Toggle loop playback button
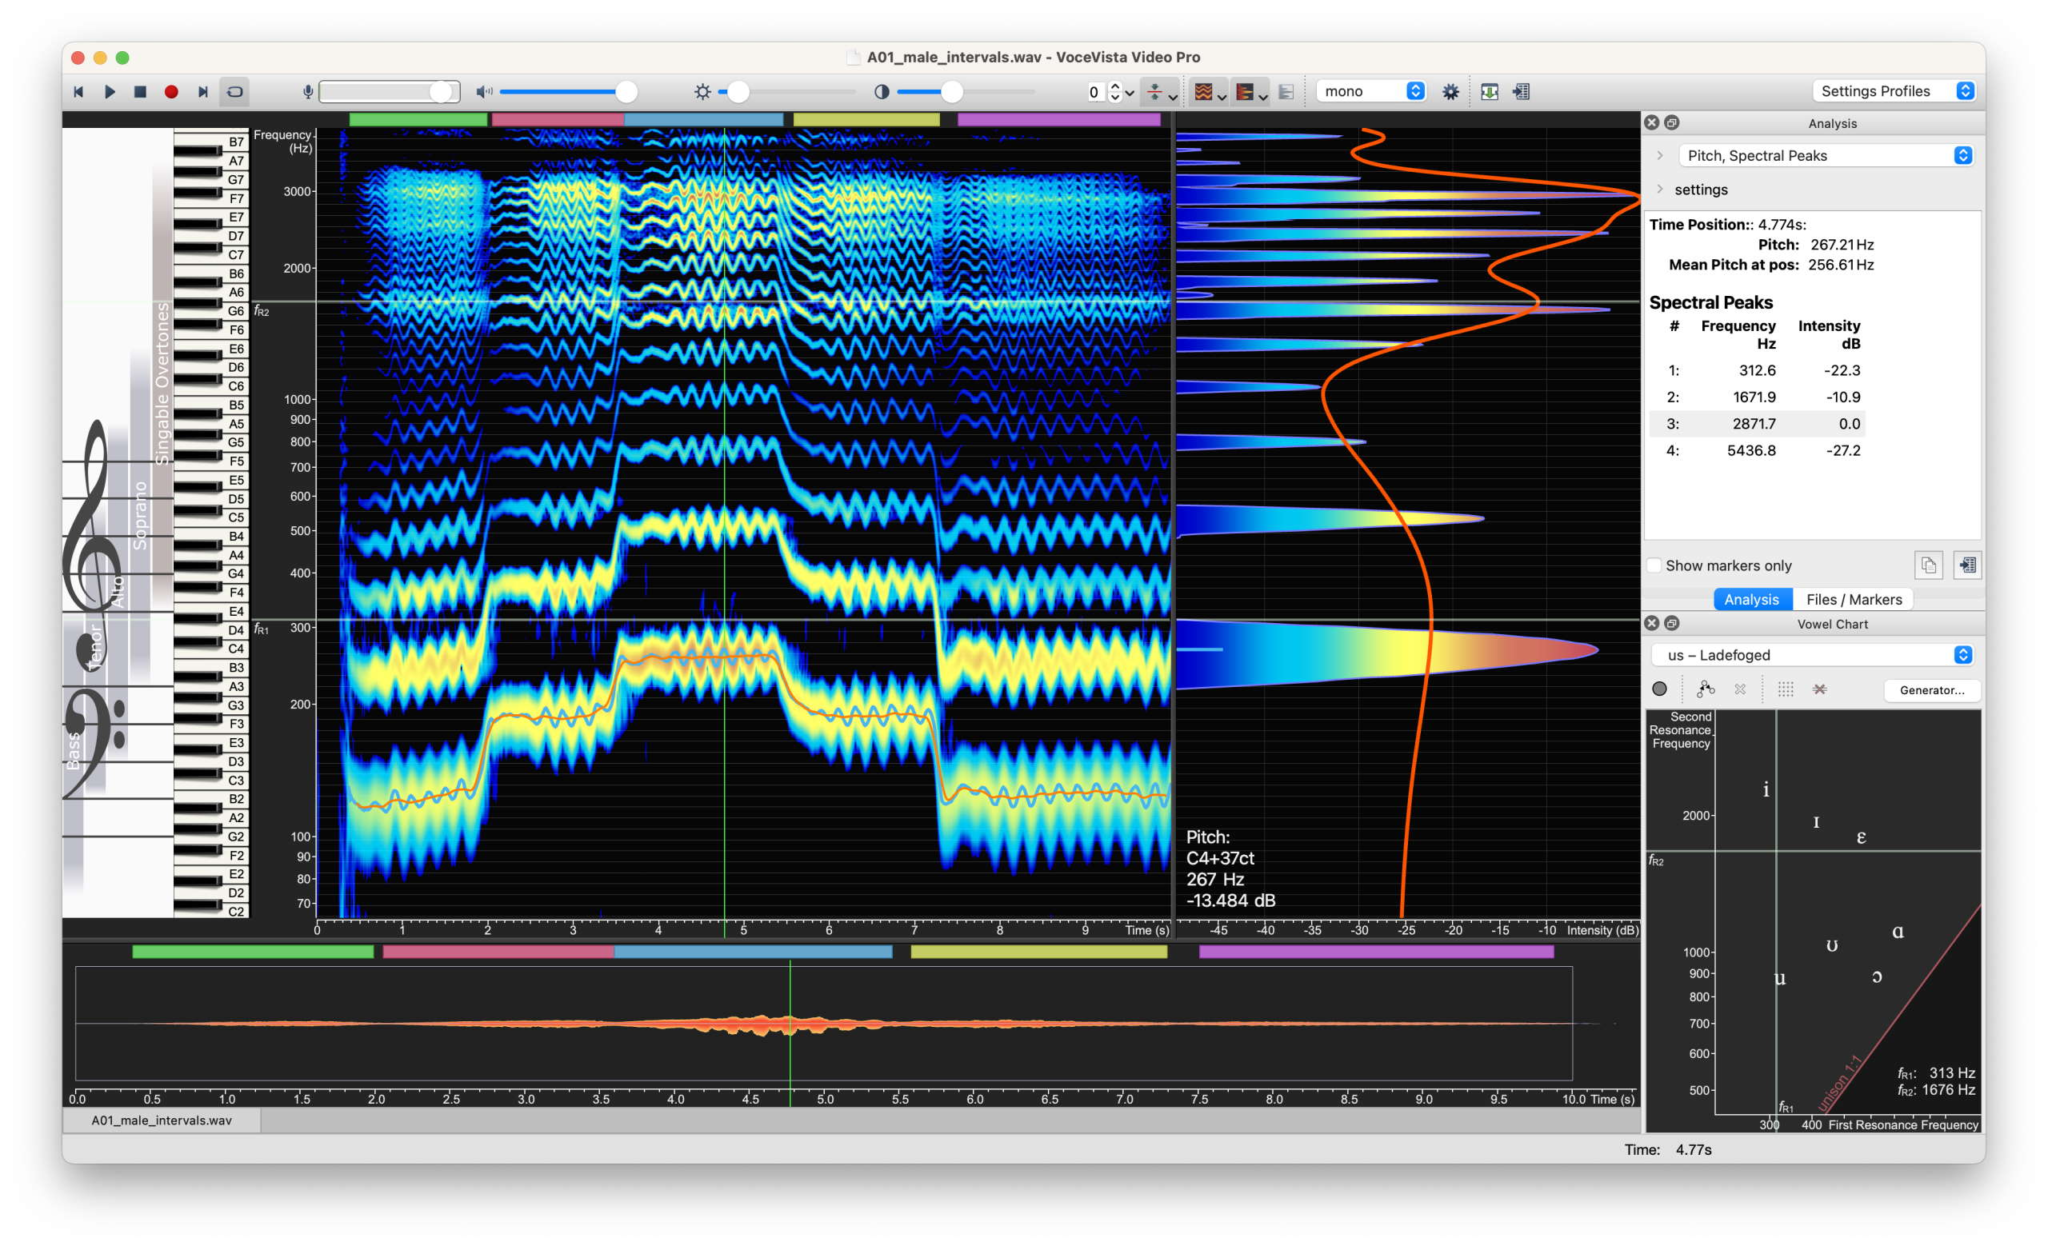 point(235,91)
